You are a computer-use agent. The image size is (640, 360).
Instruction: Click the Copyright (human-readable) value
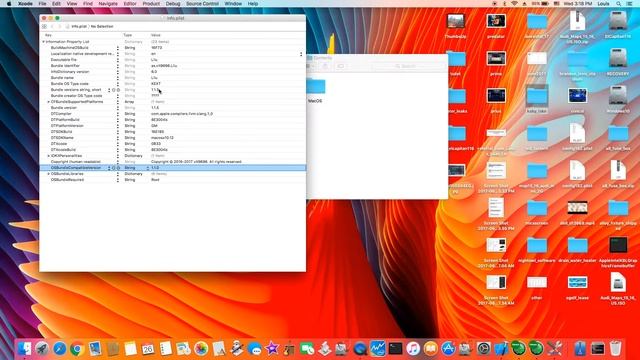pyautogui.click(x=196, y=162)
